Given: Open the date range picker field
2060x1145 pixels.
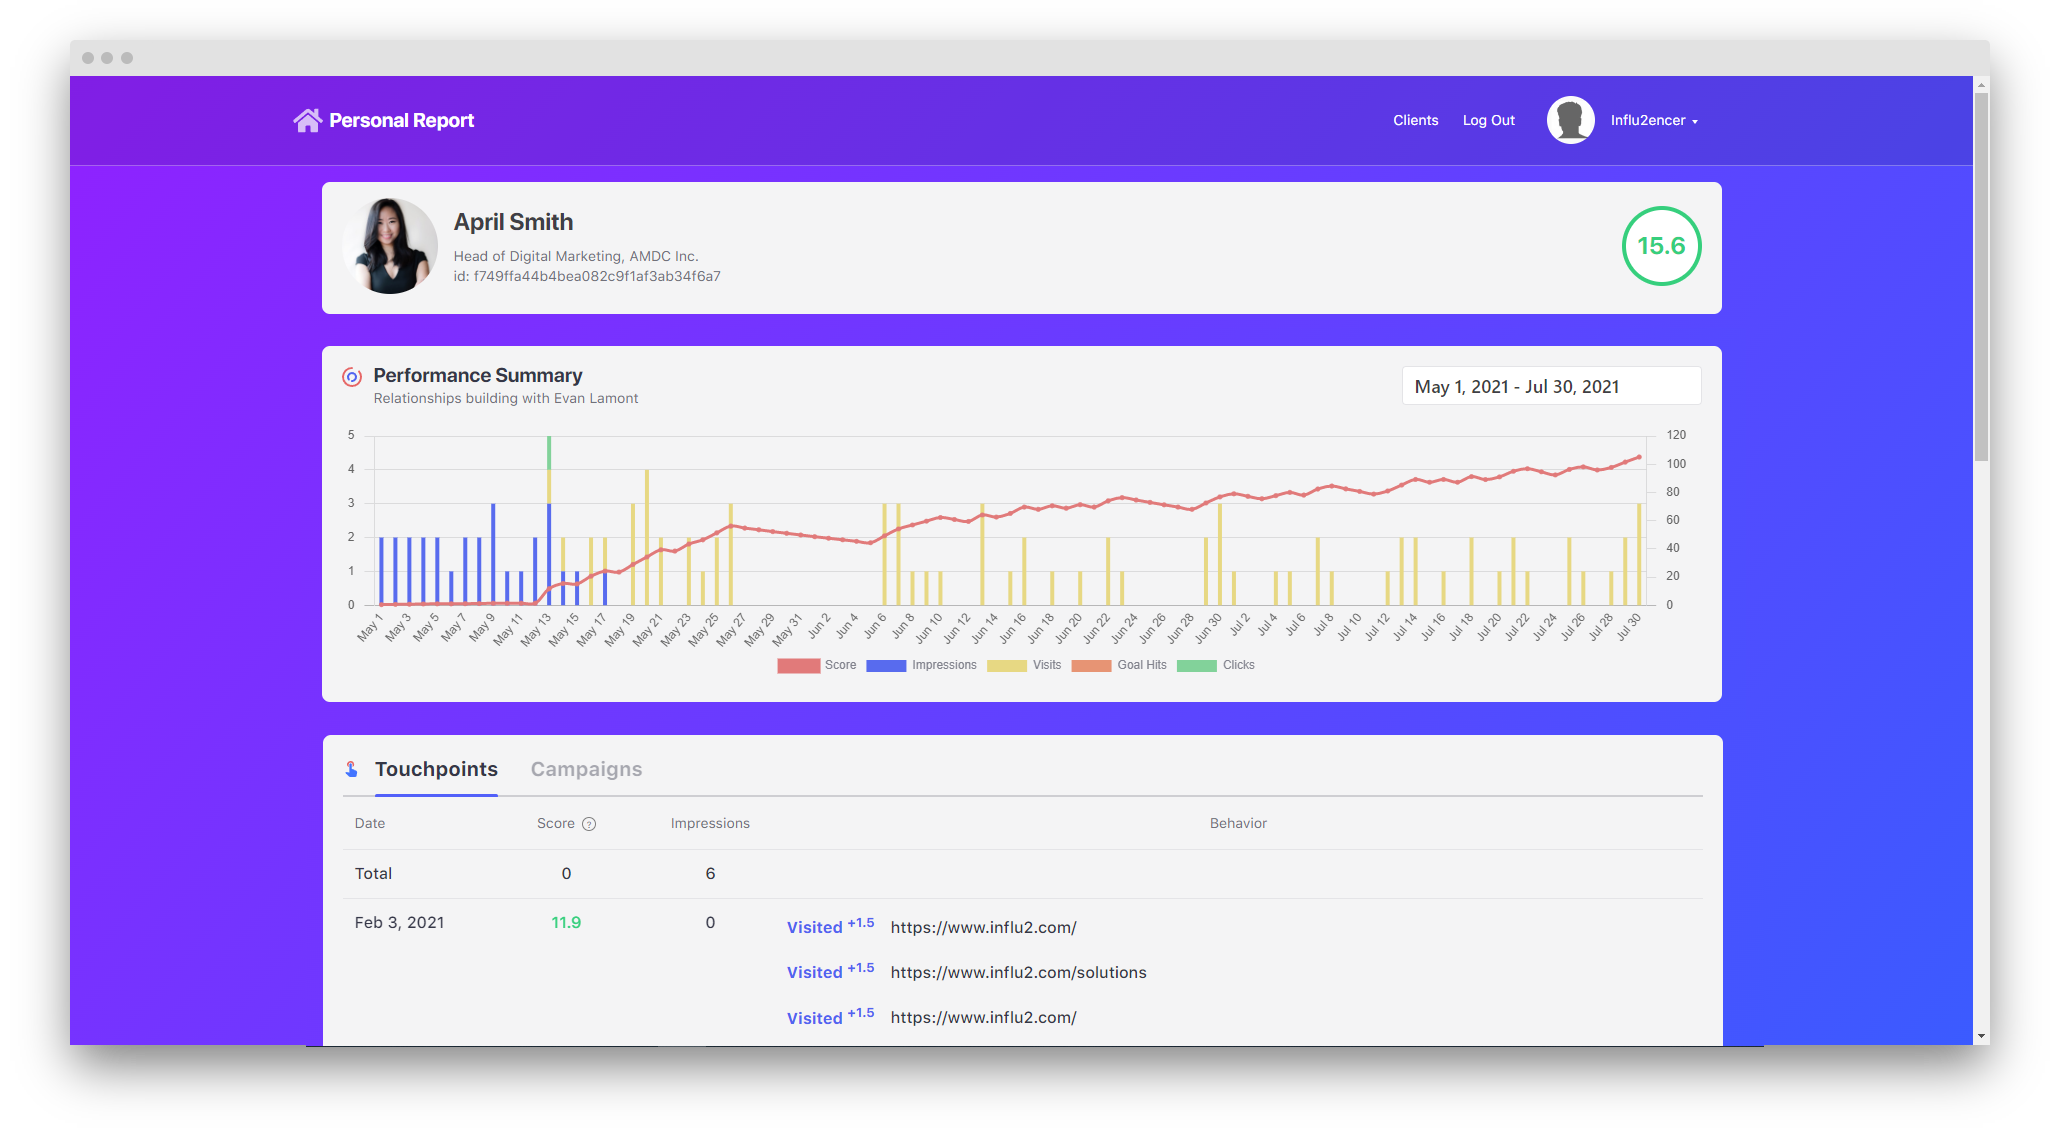Looking at the screenshot, I should tap(1551, 386).
